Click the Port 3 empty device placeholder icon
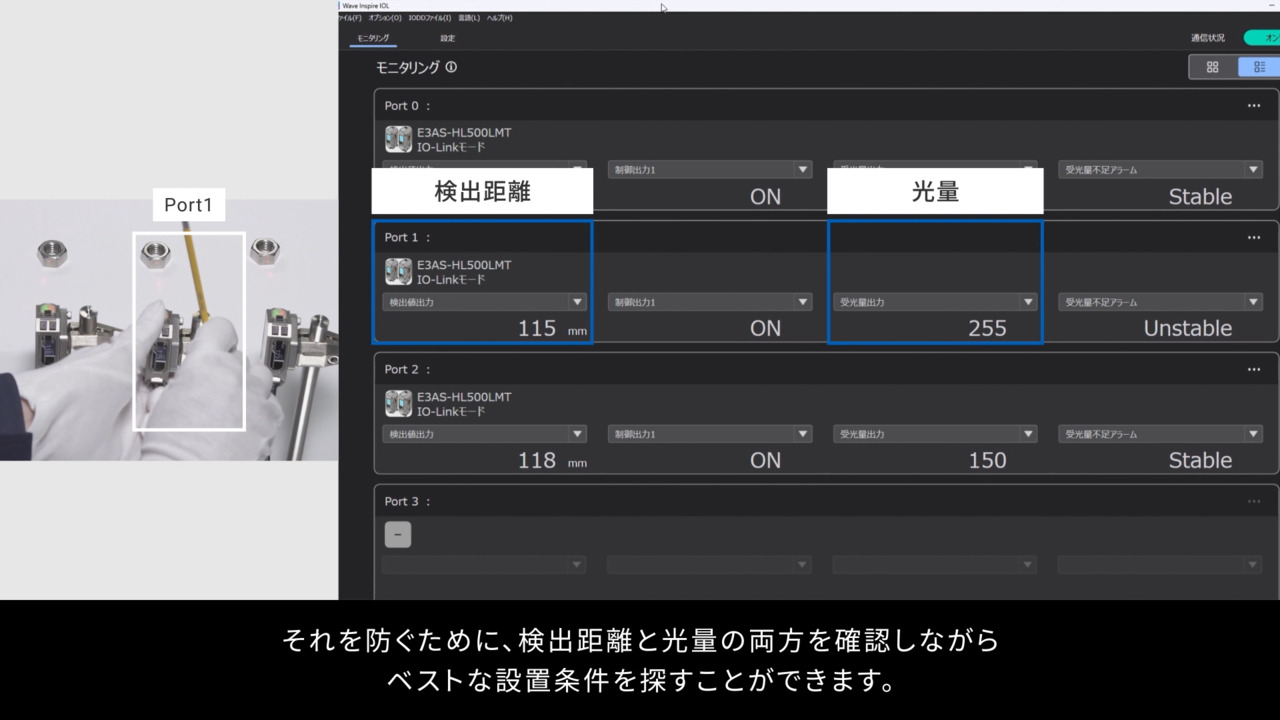 click(397, 535)
